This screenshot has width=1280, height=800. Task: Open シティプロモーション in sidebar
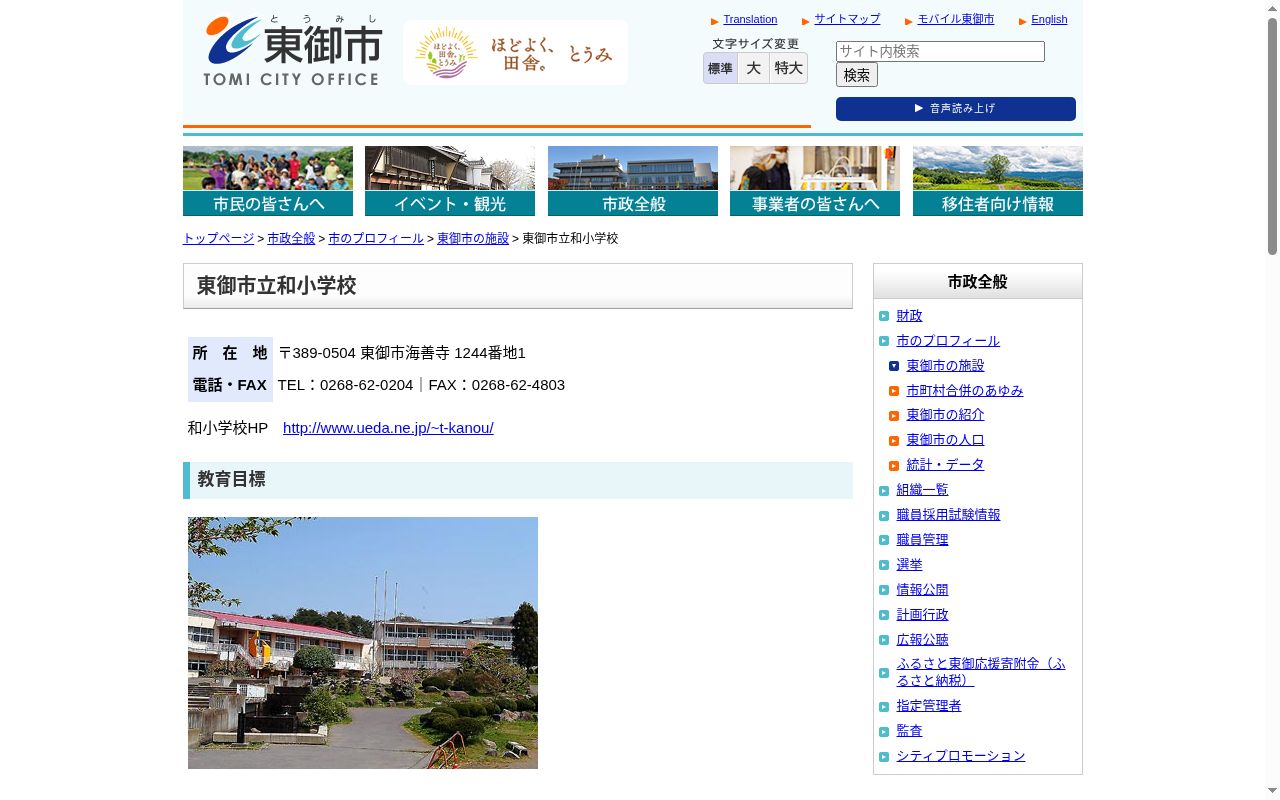click(x=961, y=756)
